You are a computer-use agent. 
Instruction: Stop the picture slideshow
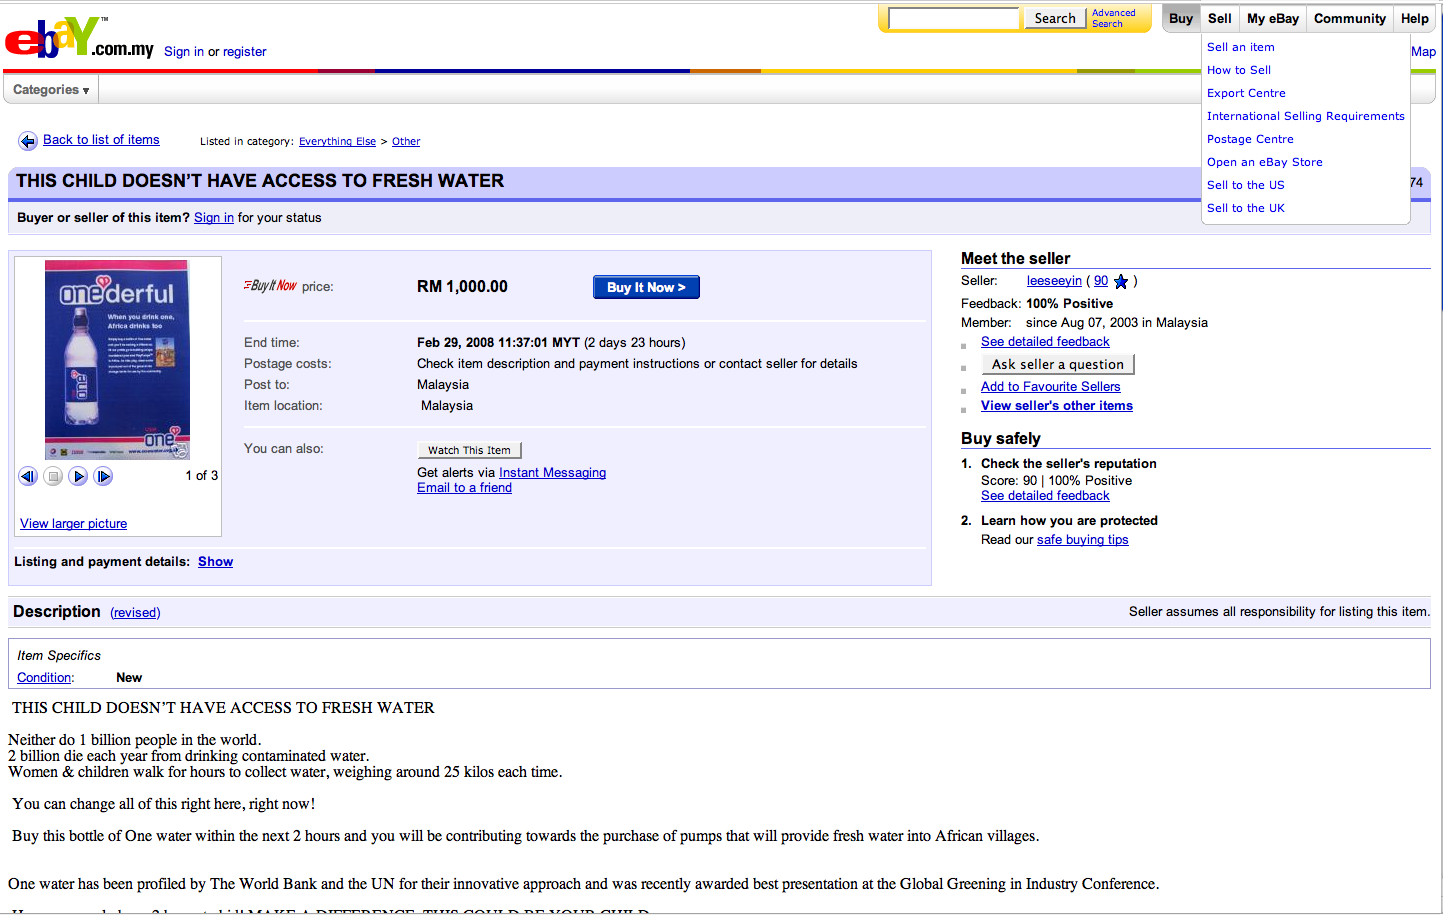coord(53,476)
